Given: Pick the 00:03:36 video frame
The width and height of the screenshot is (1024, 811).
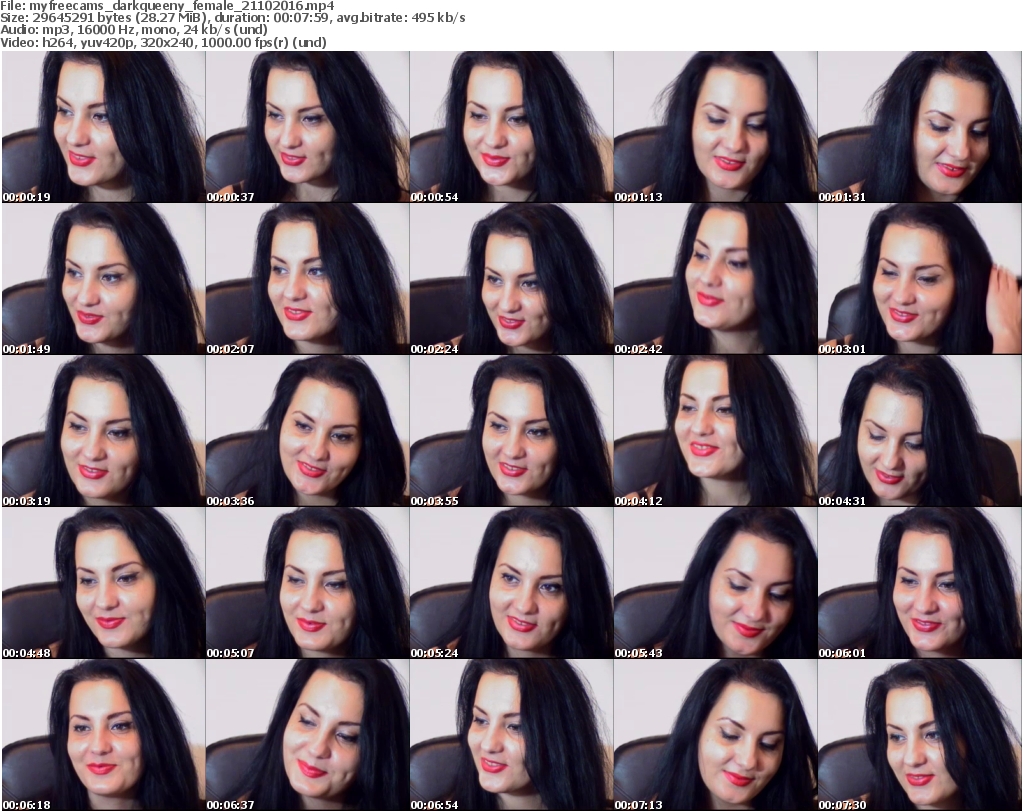Looking at the screenshot, I should tap(308, 431).
